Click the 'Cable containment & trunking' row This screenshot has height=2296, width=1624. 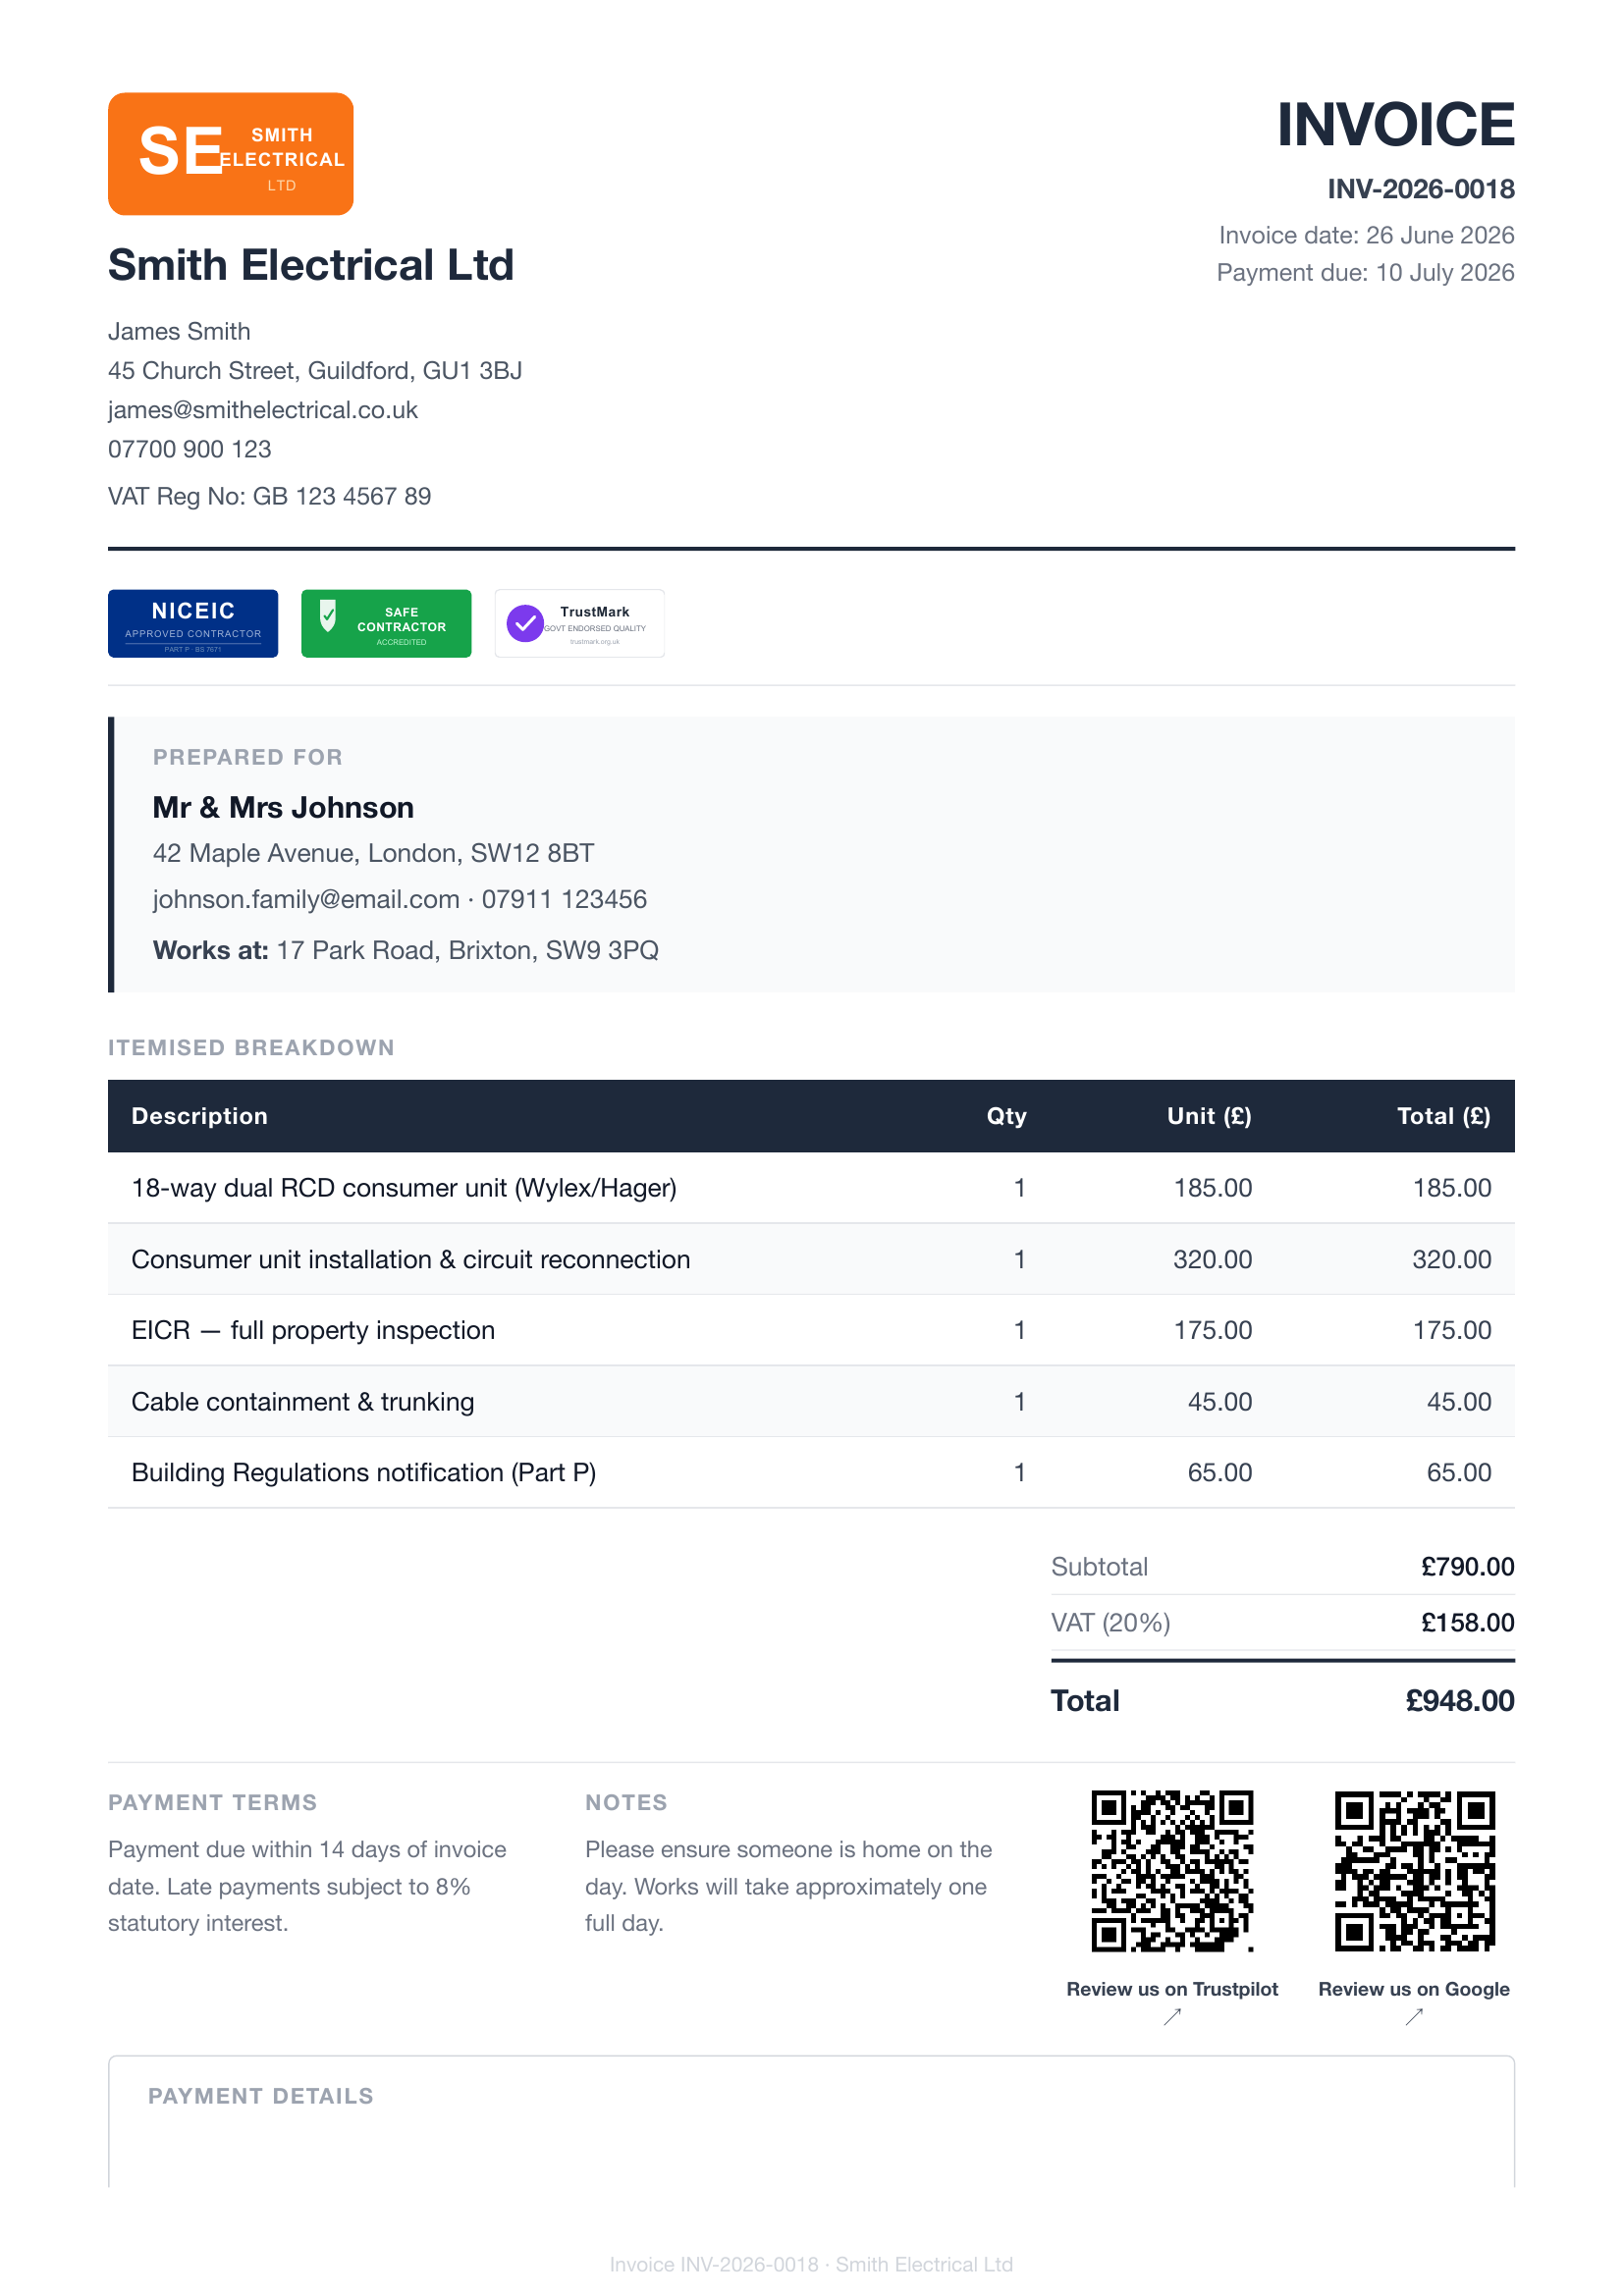[x=811, y=1401]
